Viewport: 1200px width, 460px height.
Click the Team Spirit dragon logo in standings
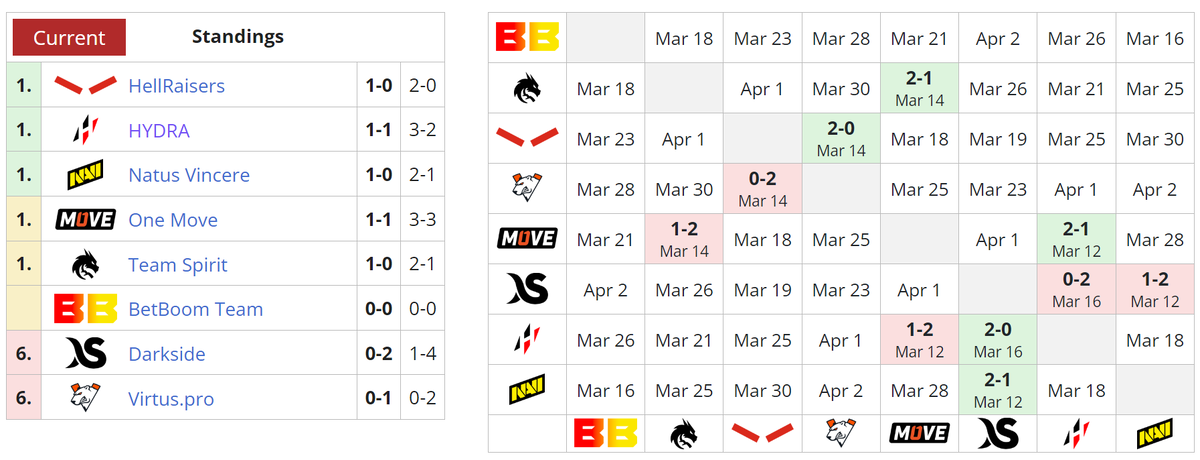coord(85,265)
